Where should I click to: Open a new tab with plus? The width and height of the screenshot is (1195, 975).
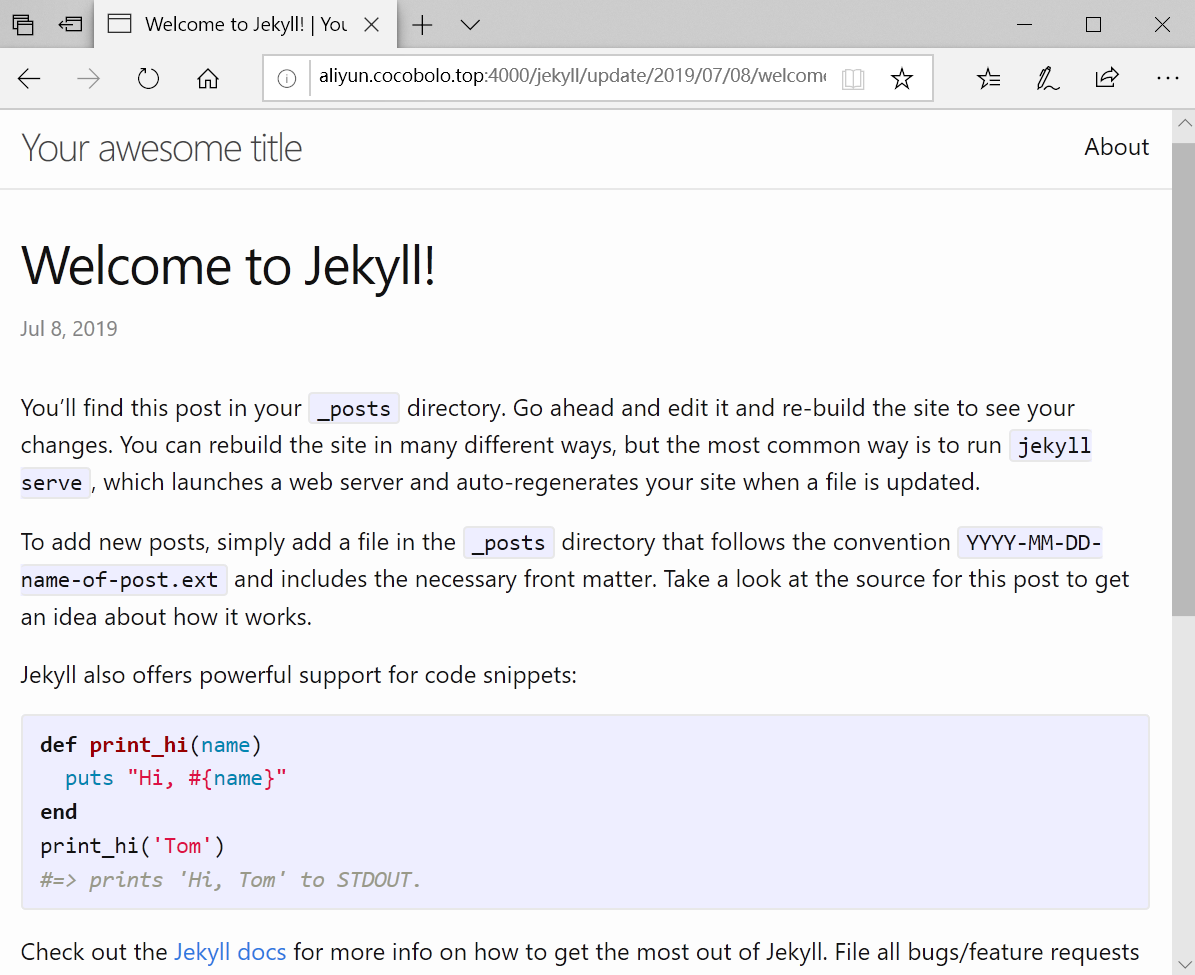click(x=422, y=24)
